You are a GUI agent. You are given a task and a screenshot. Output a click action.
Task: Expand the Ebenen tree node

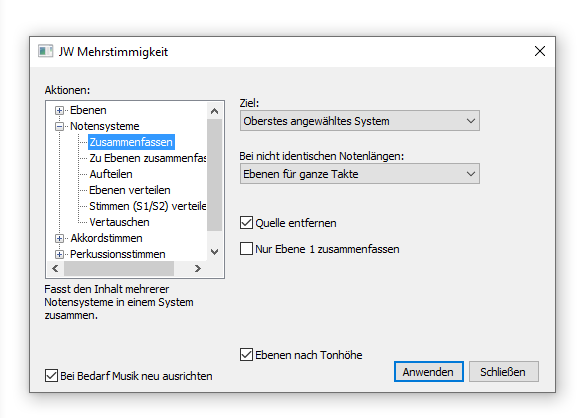point(59,110)
